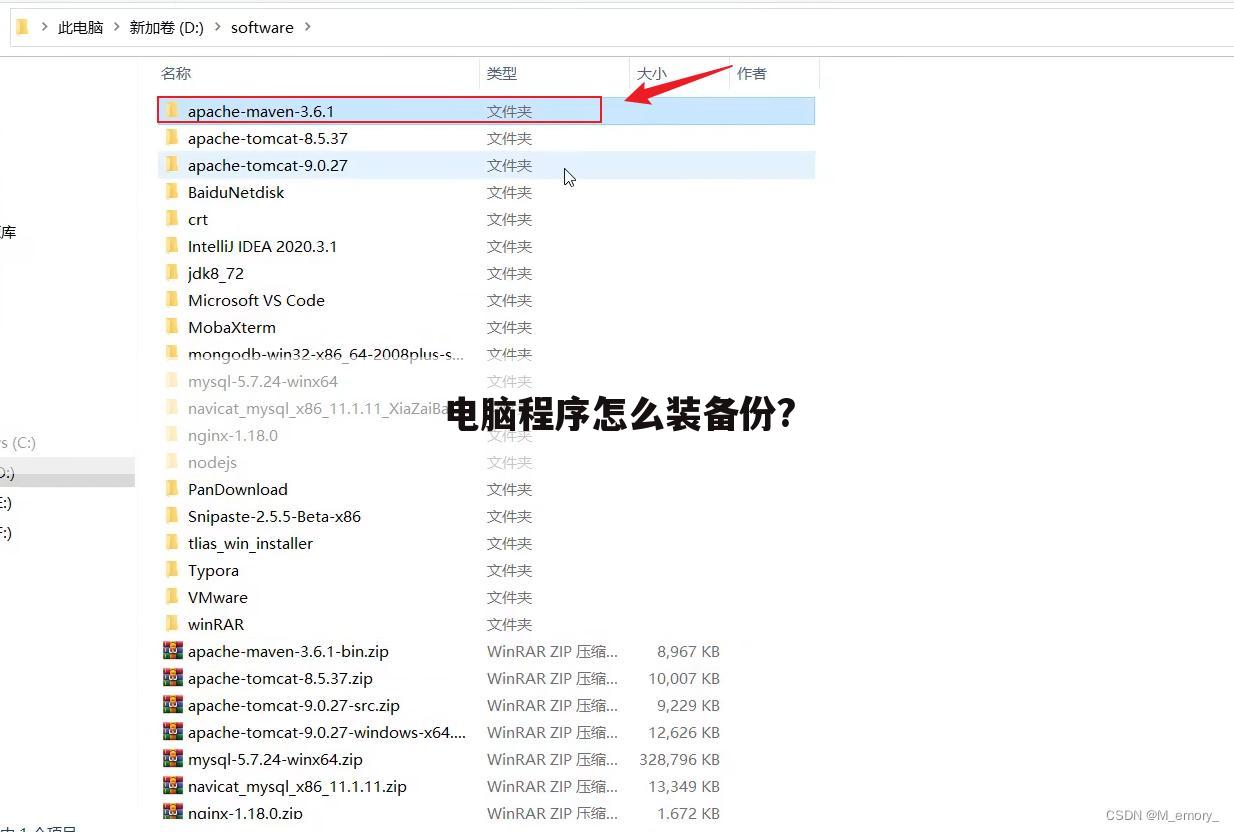The height and width of the screenshot is (832, 1234).
Task: Click the PanDownload folder icon
Action: click(172, 488)
